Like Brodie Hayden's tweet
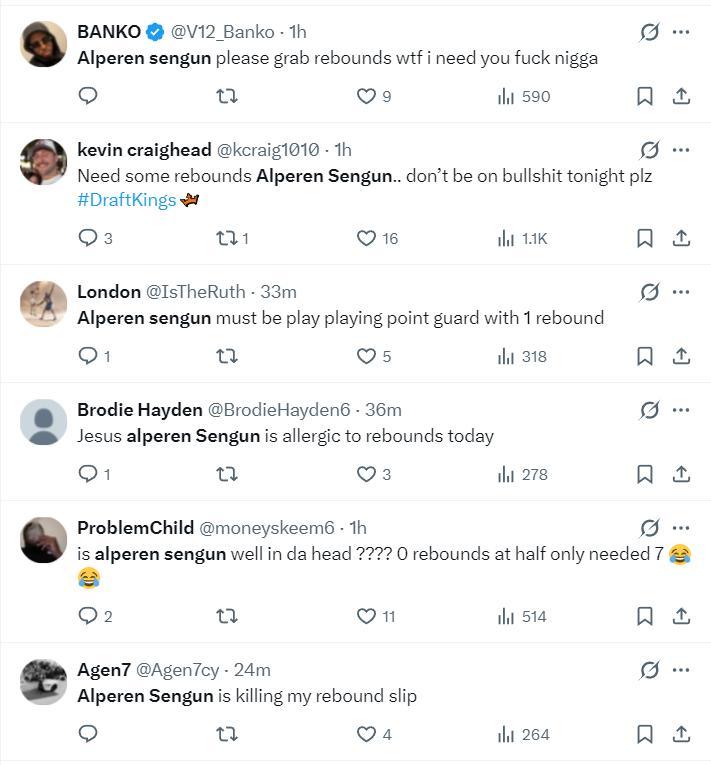Viewport: 711px width, 765px height. click(367, 474)
